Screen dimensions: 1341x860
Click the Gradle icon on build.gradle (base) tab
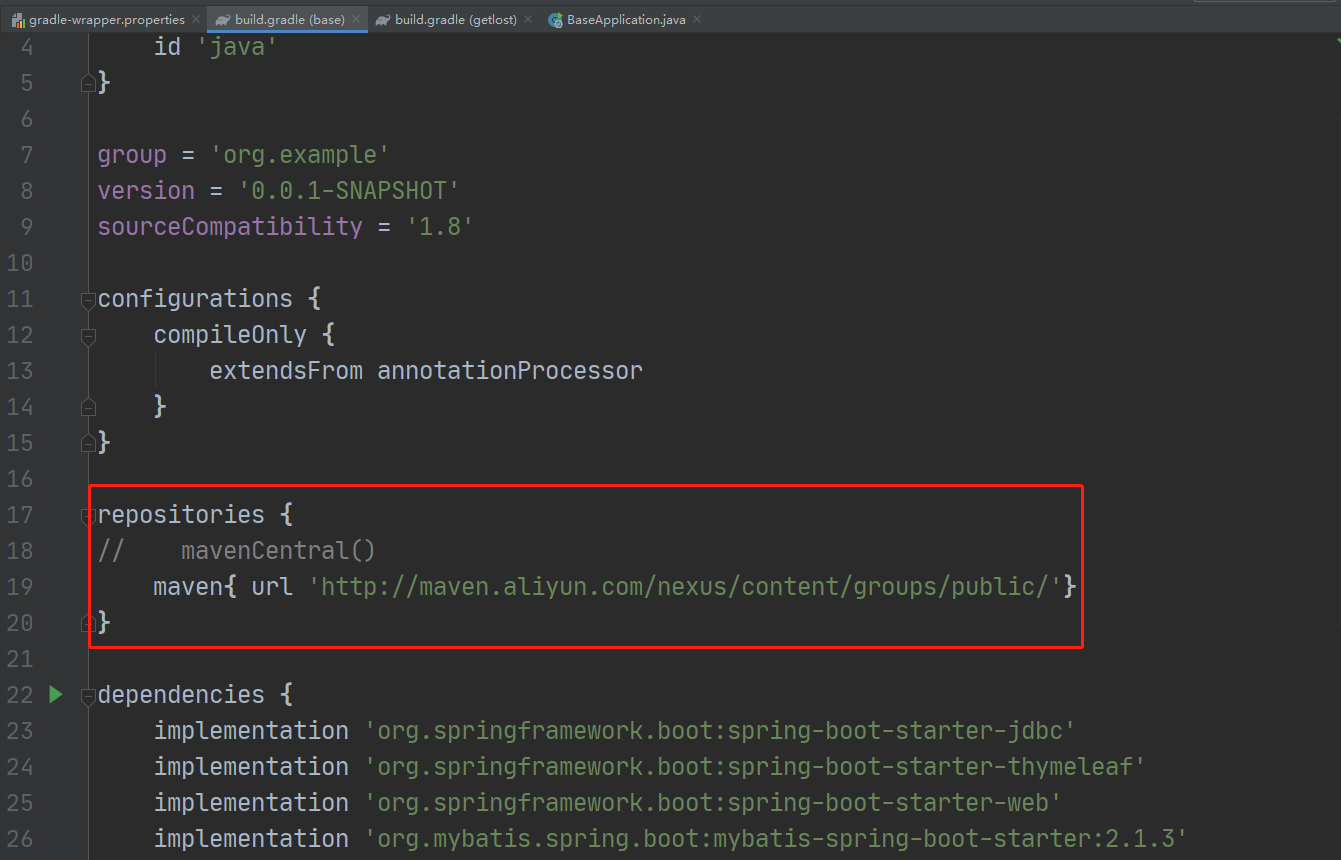(x=223, y=20)
